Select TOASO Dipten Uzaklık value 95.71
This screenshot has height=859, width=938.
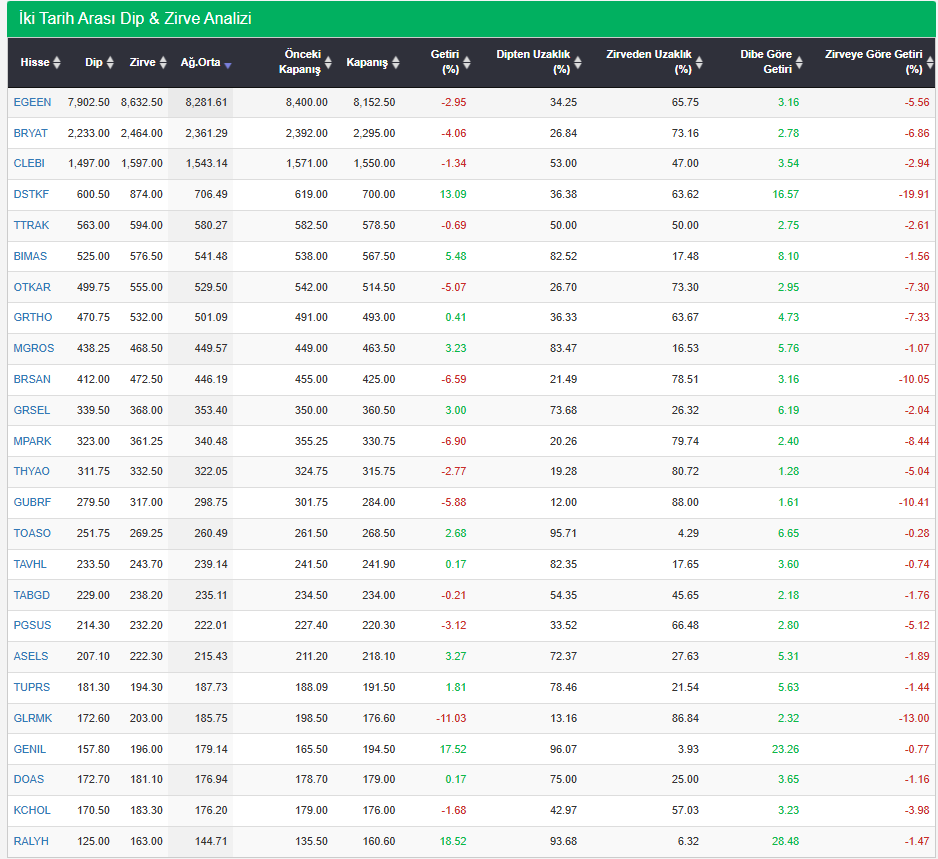(564, 533)
